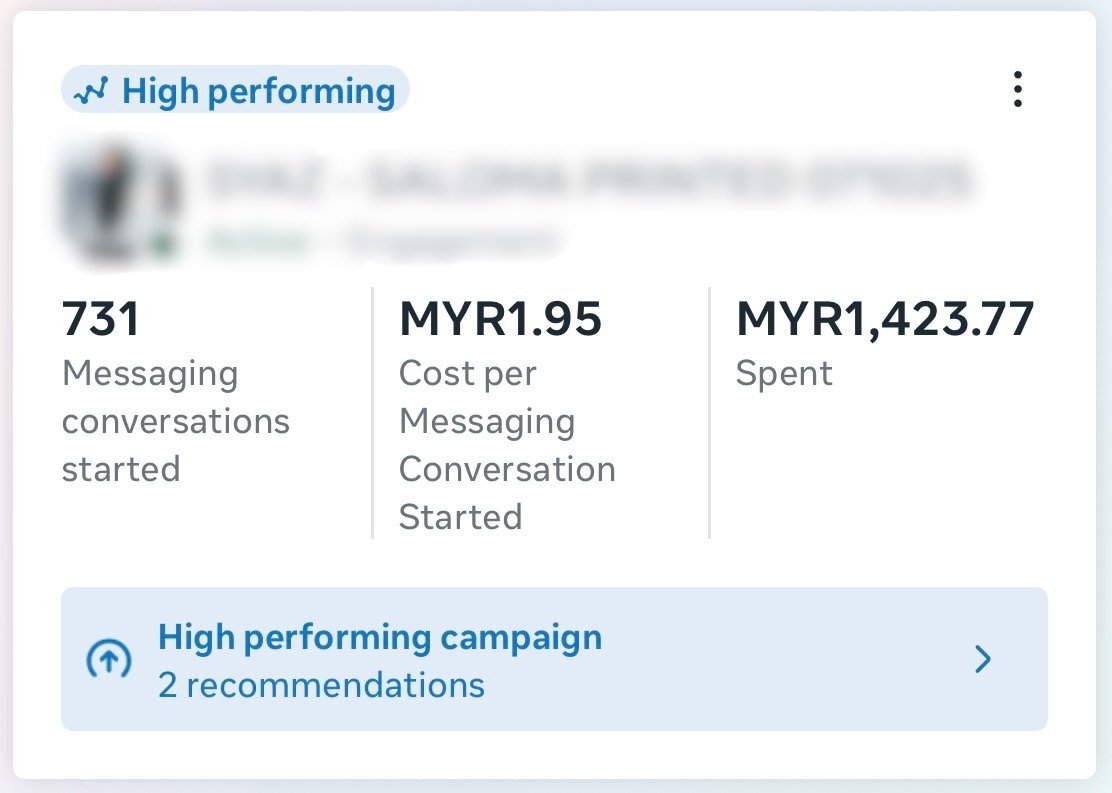Click the Cost per Messaging Conversation Started label
The width and height of the screenshot is (1112, 793).
(x=506, y=445)
